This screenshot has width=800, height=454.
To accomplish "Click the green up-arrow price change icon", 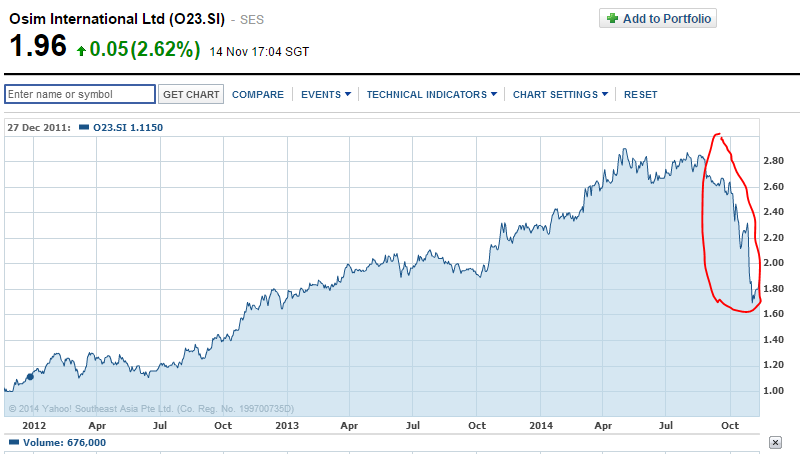I will (x=81, y=51).
